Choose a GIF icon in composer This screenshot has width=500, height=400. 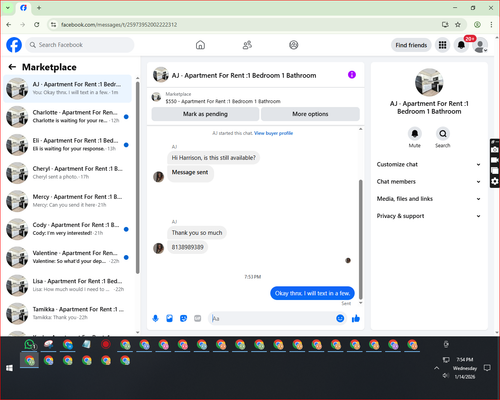198,319
